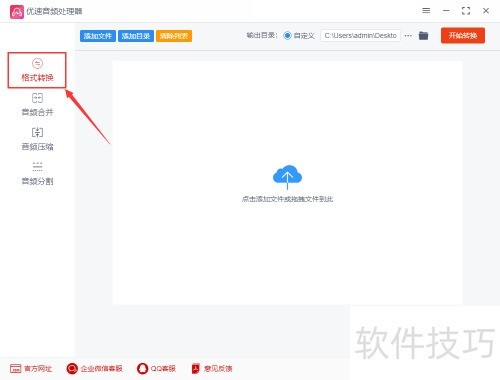Maximize the window

[466, 11]
